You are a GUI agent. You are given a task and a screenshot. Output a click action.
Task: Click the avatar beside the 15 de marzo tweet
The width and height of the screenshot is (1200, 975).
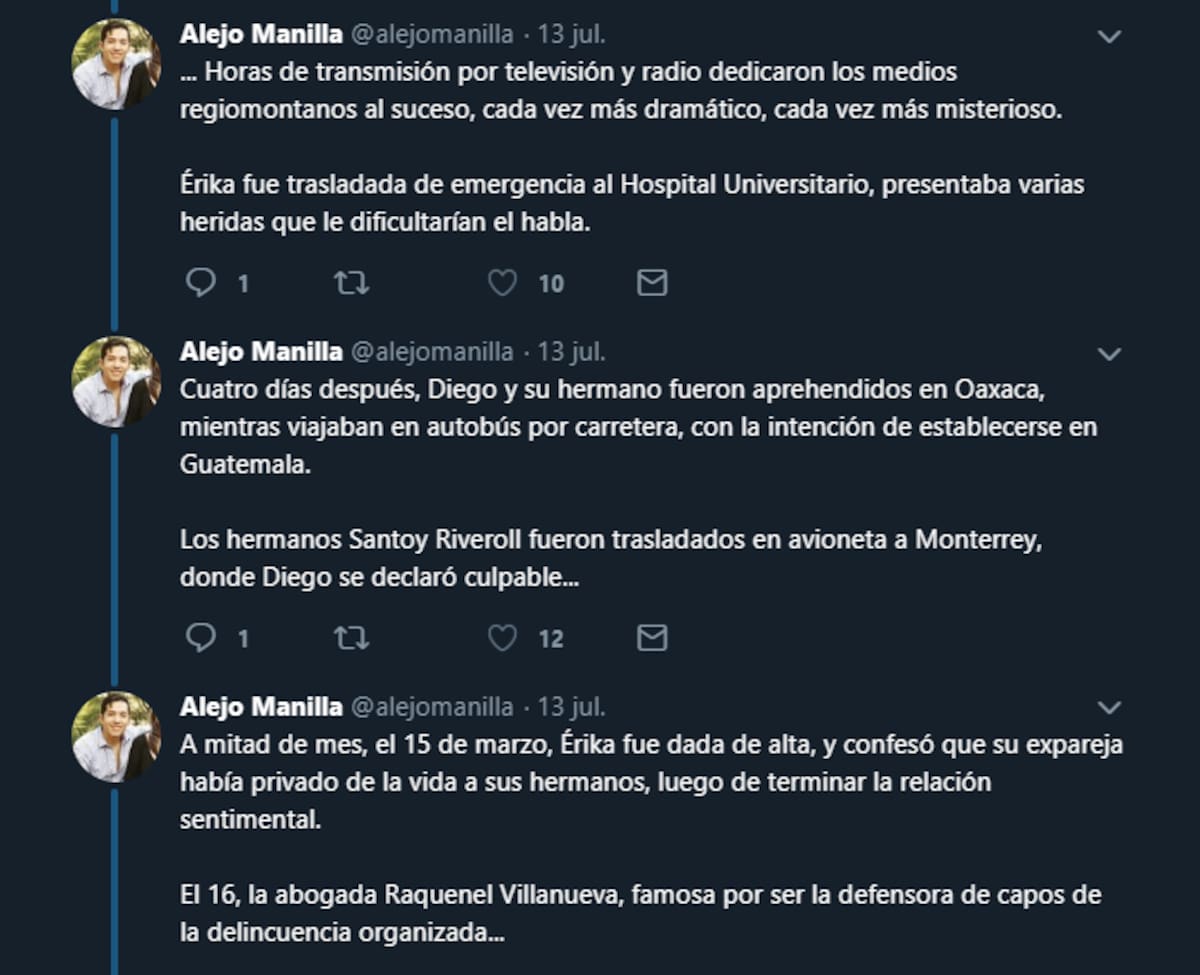tap(116, 736)
